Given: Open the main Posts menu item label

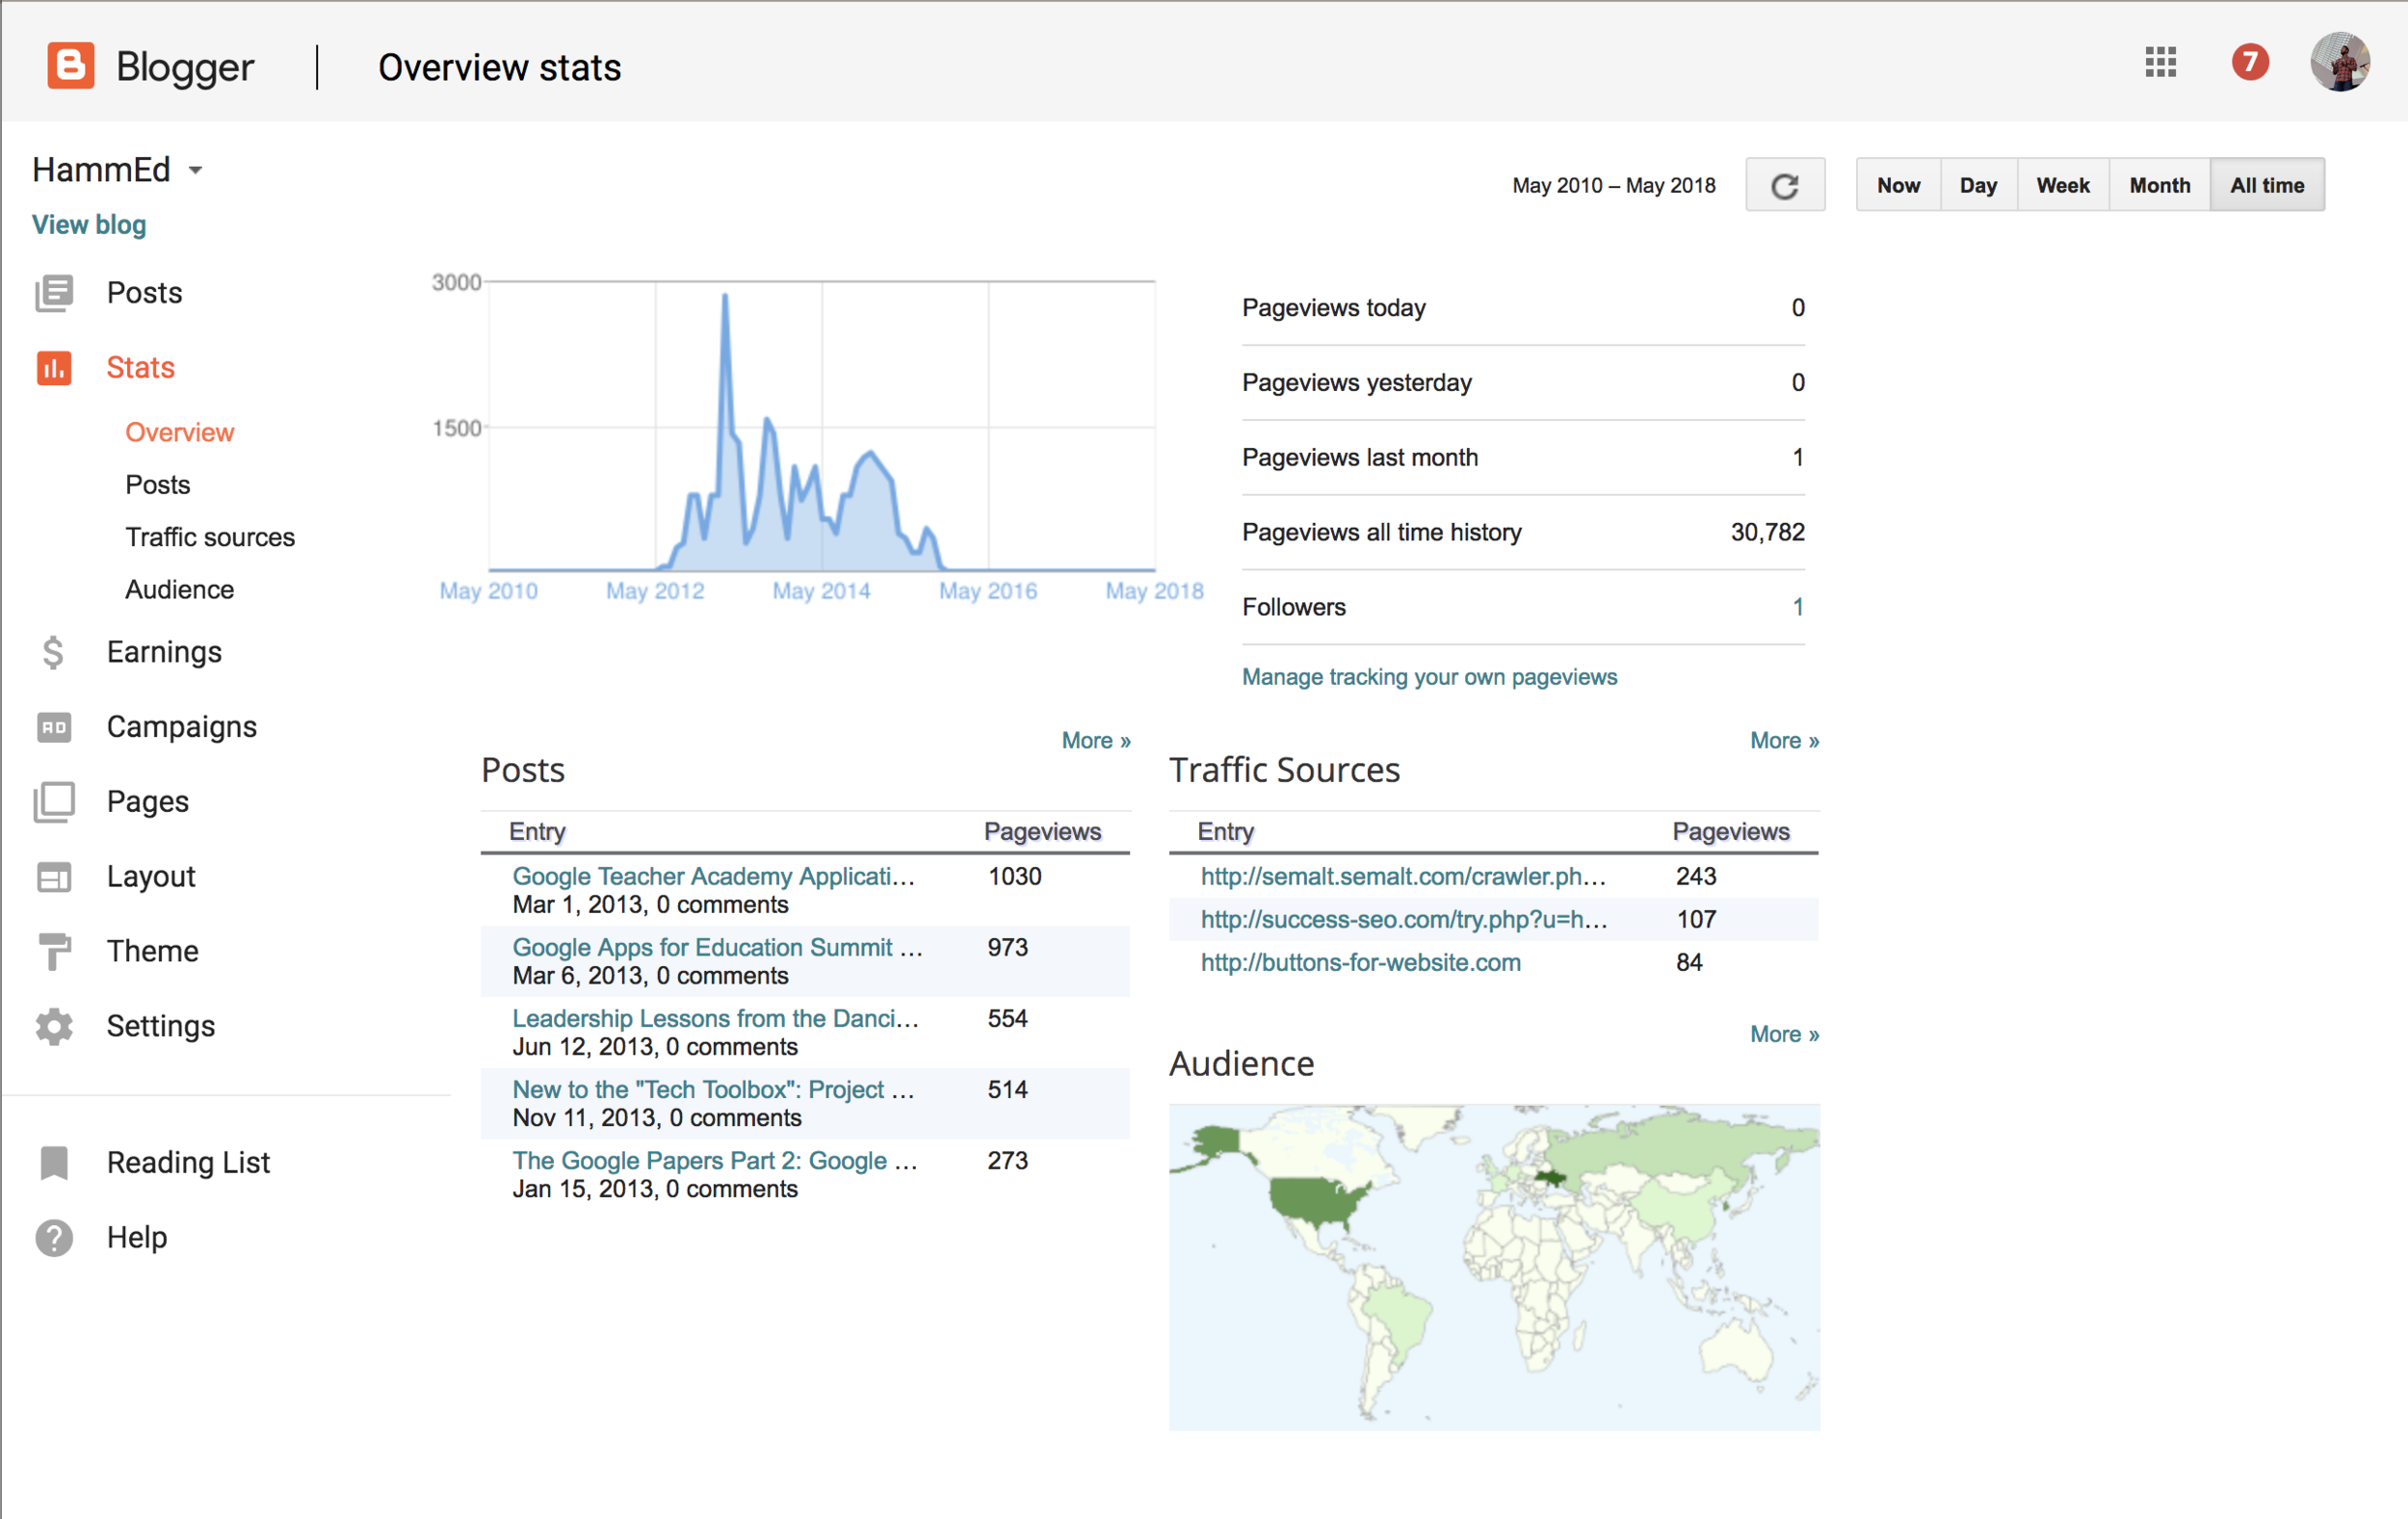Looking at the screenshot, I should click(x=145, y=293).
